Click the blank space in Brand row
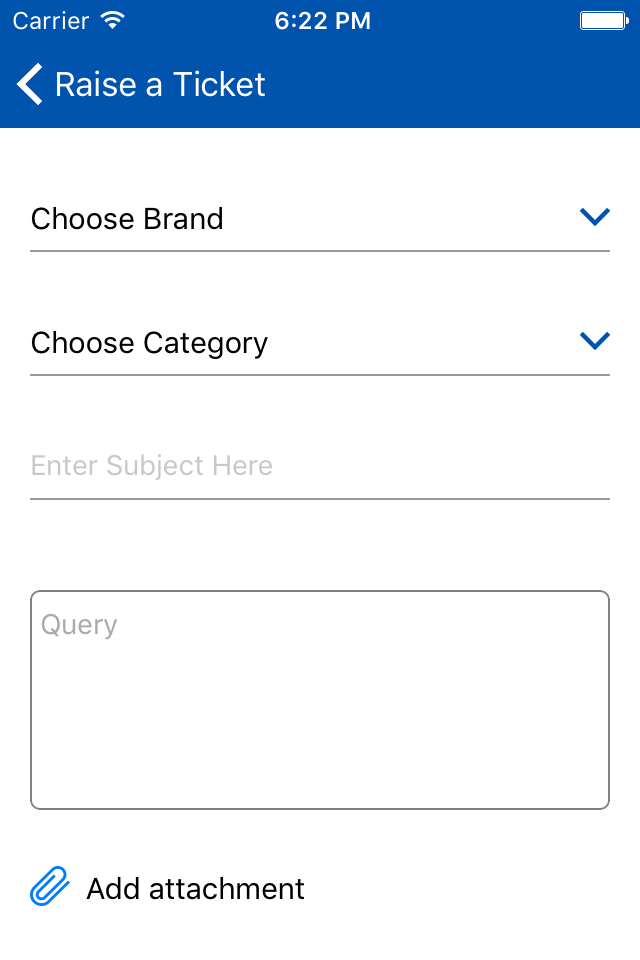640x960 pixels. pyautogui.click(x=401, y=219)
